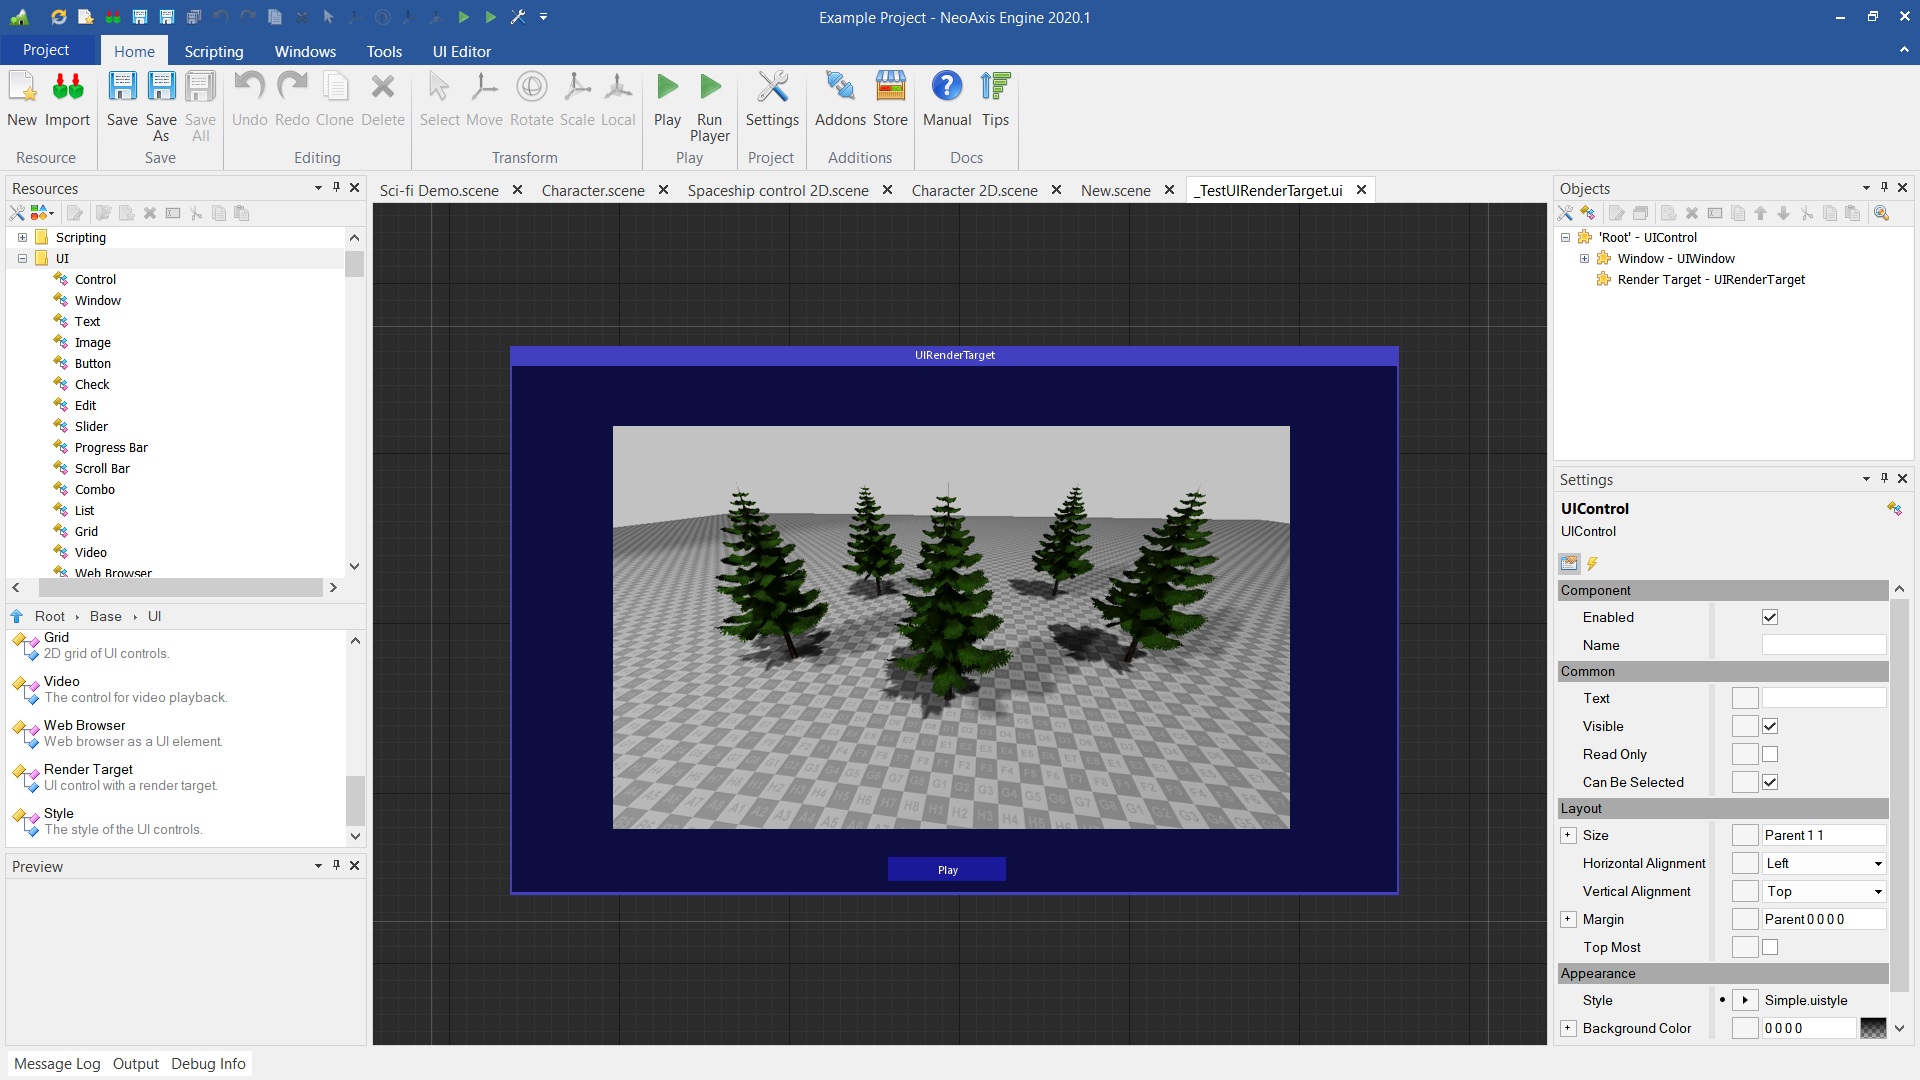
Task: Open the Horizontal Alignment dropdown
Action: click(1877, 863)
